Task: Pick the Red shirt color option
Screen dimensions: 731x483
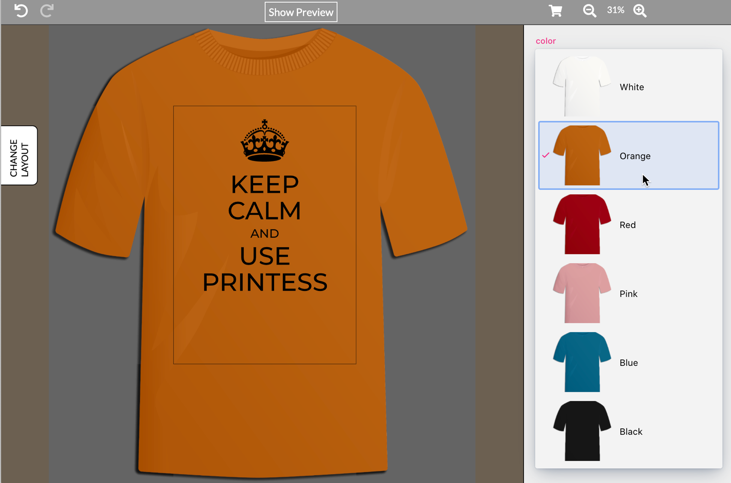Action: [628, 224]
